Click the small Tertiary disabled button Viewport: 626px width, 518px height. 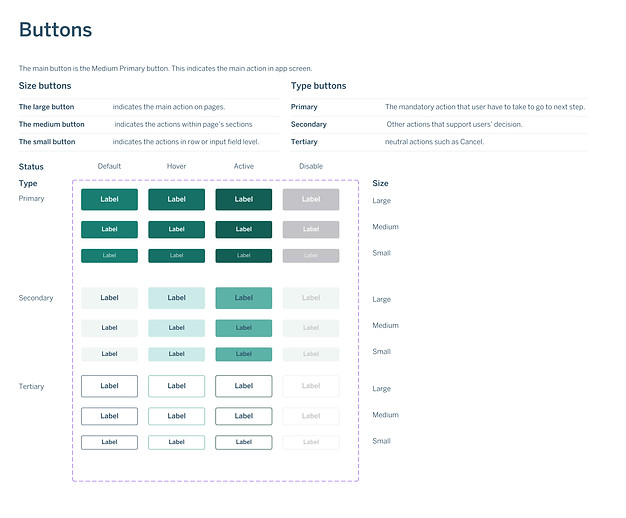(311, 443)
